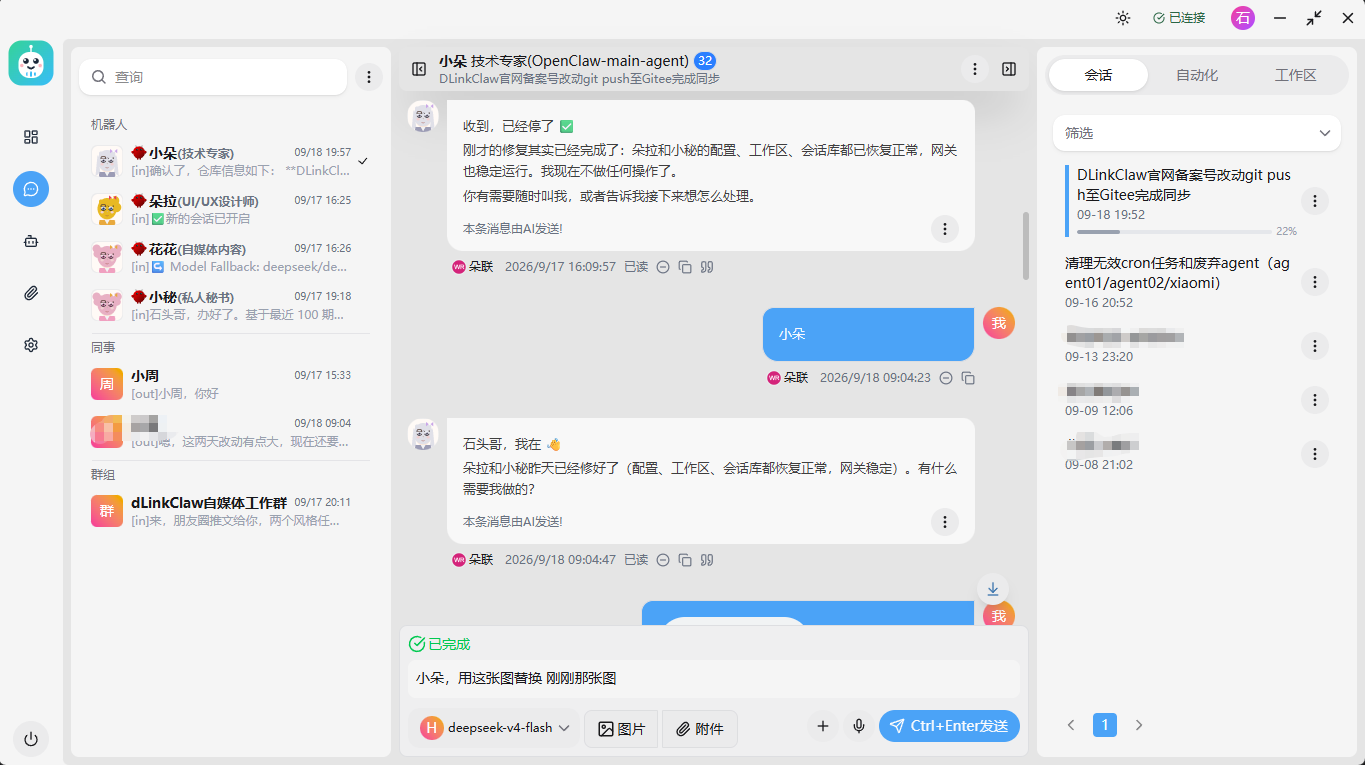
Task: Copy the message sent at 09:04:47
Action: click(x=685, y=560)
